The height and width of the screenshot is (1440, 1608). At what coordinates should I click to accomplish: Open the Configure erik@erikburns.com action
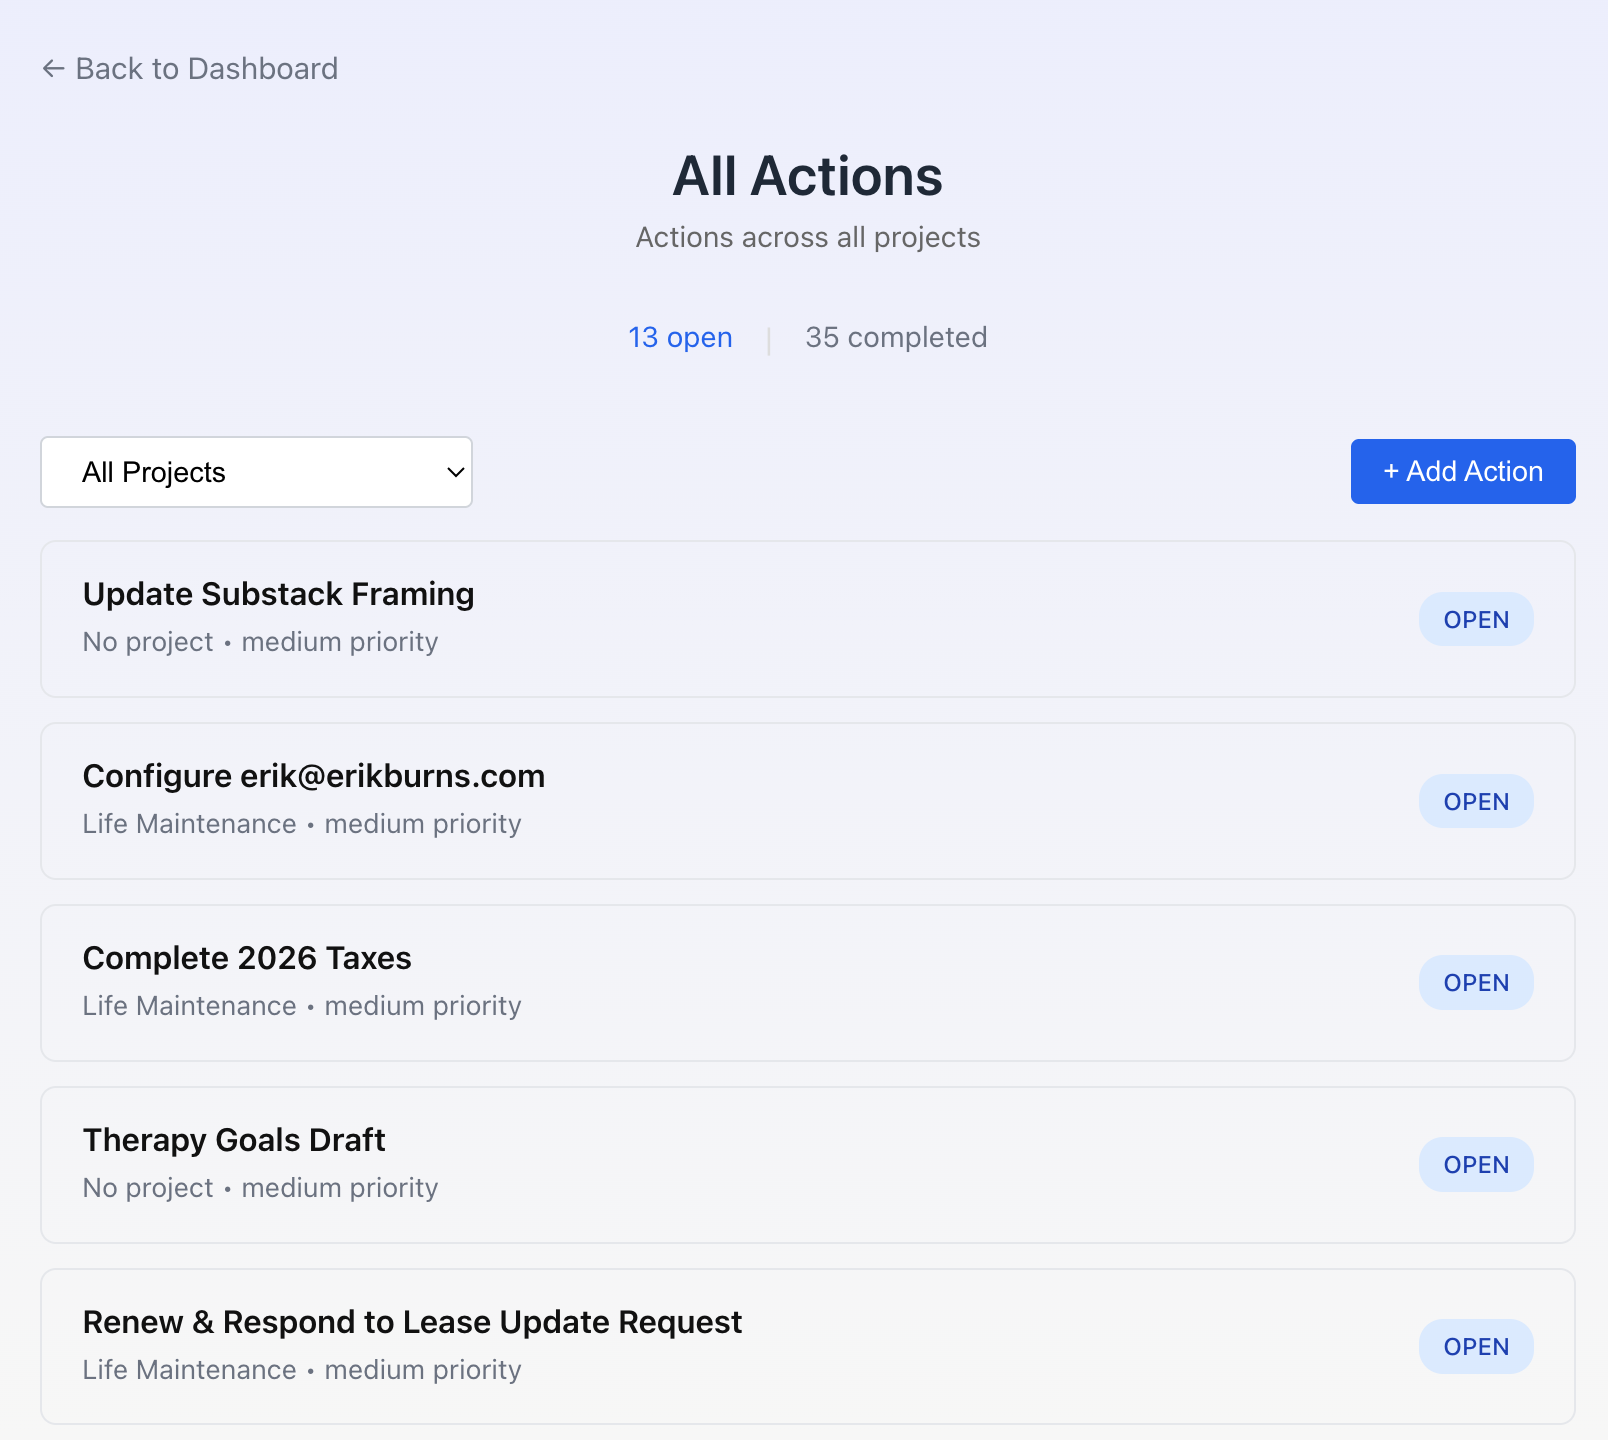coord(313,777)
